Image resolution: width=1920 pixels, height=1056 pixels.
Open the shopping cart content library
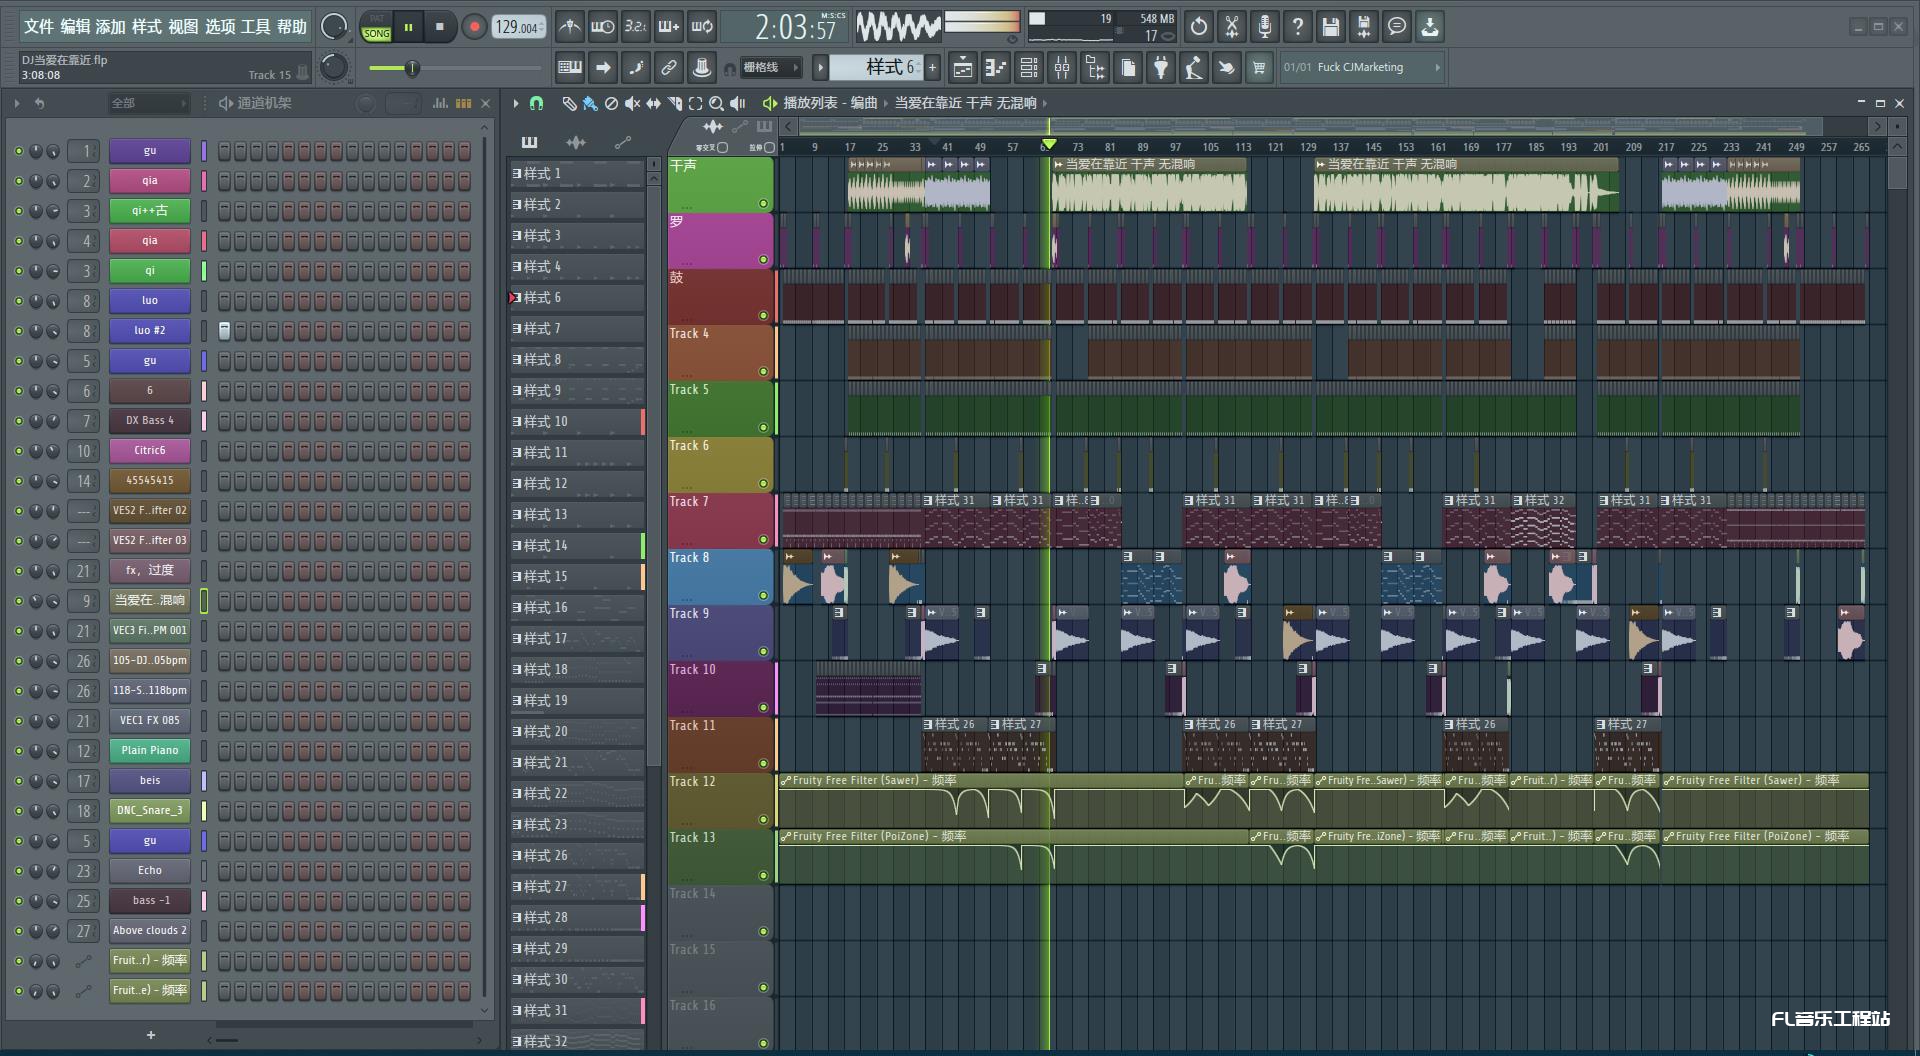coord(1259,68)
